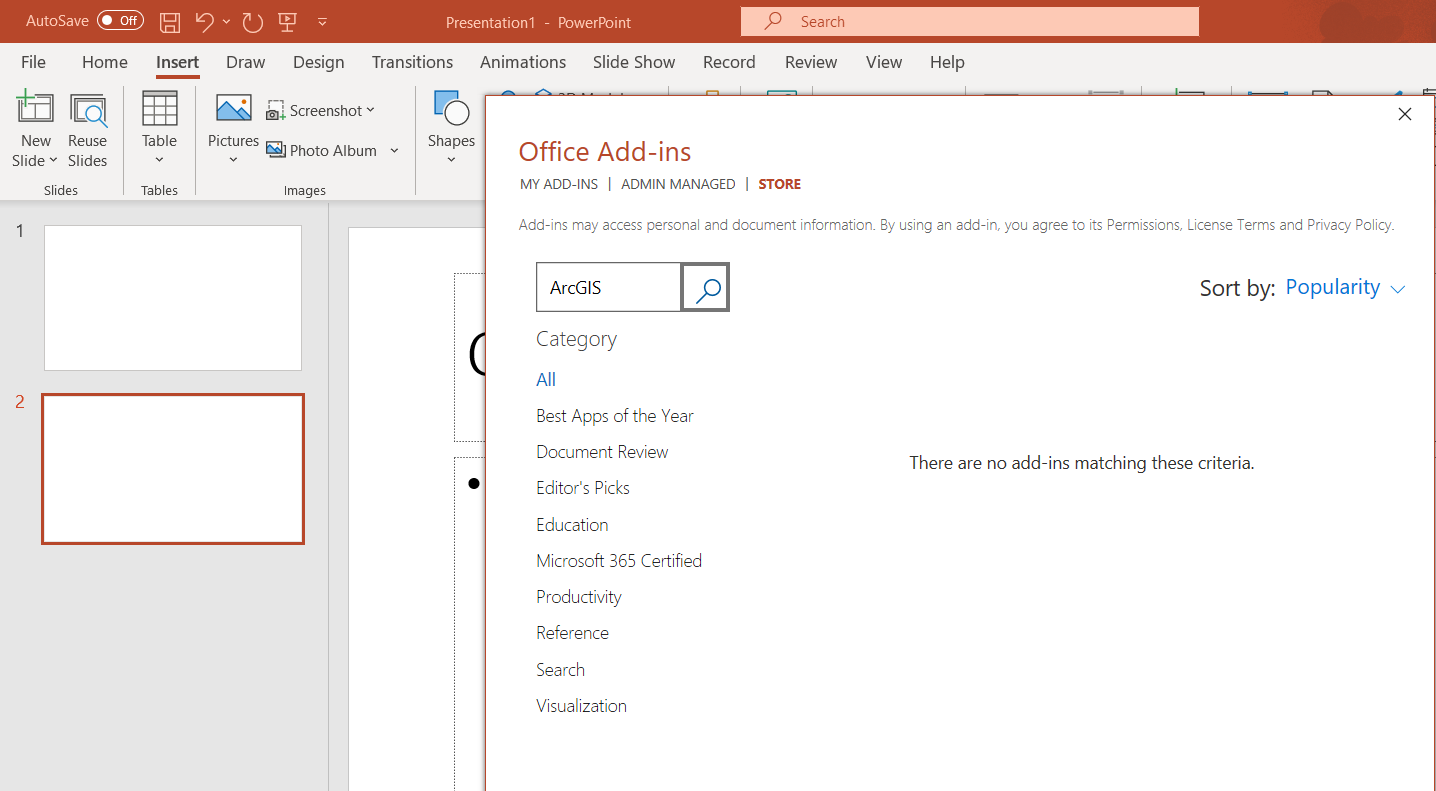
Task: Click the Photo Album button
Action: [322, 150]
